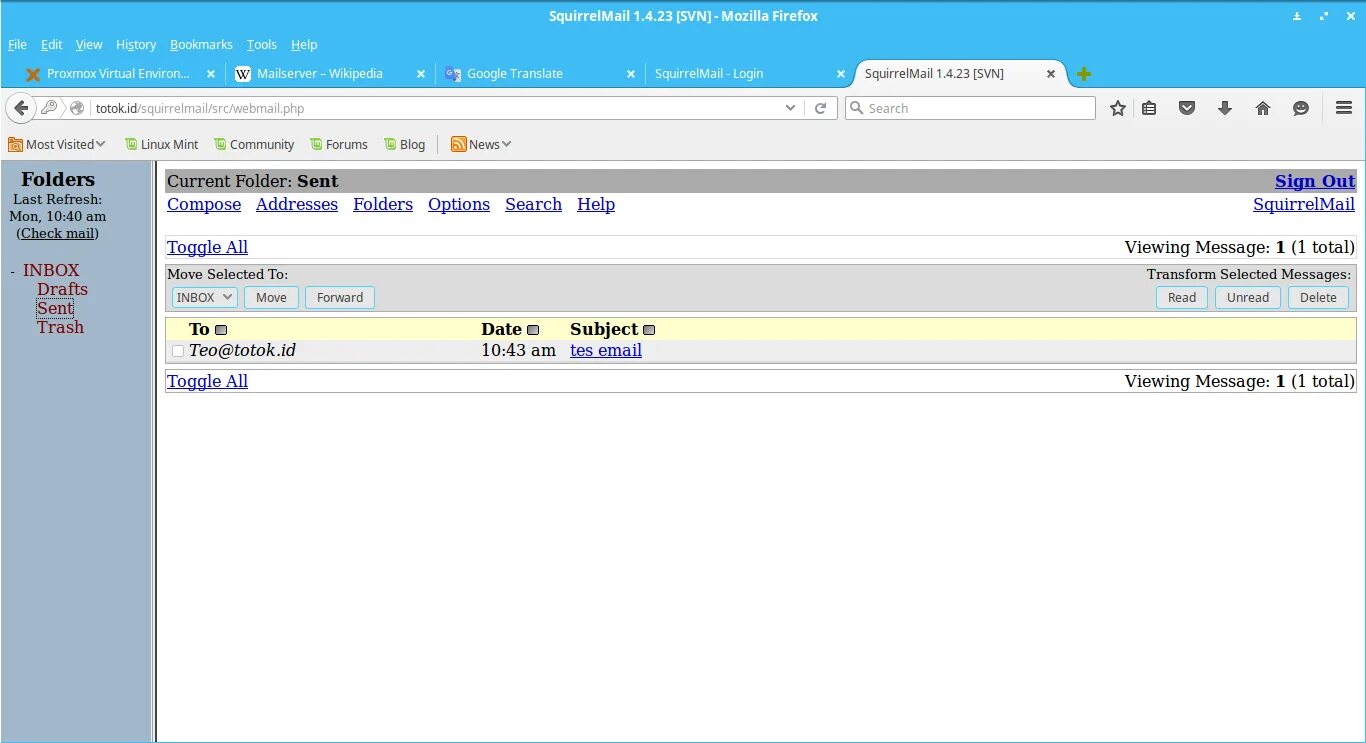This screenshot has height=743, width=1366.
Task: Expand the News feed bookmark dropdown
Action: pyautogui.click(x=481, y=145)
